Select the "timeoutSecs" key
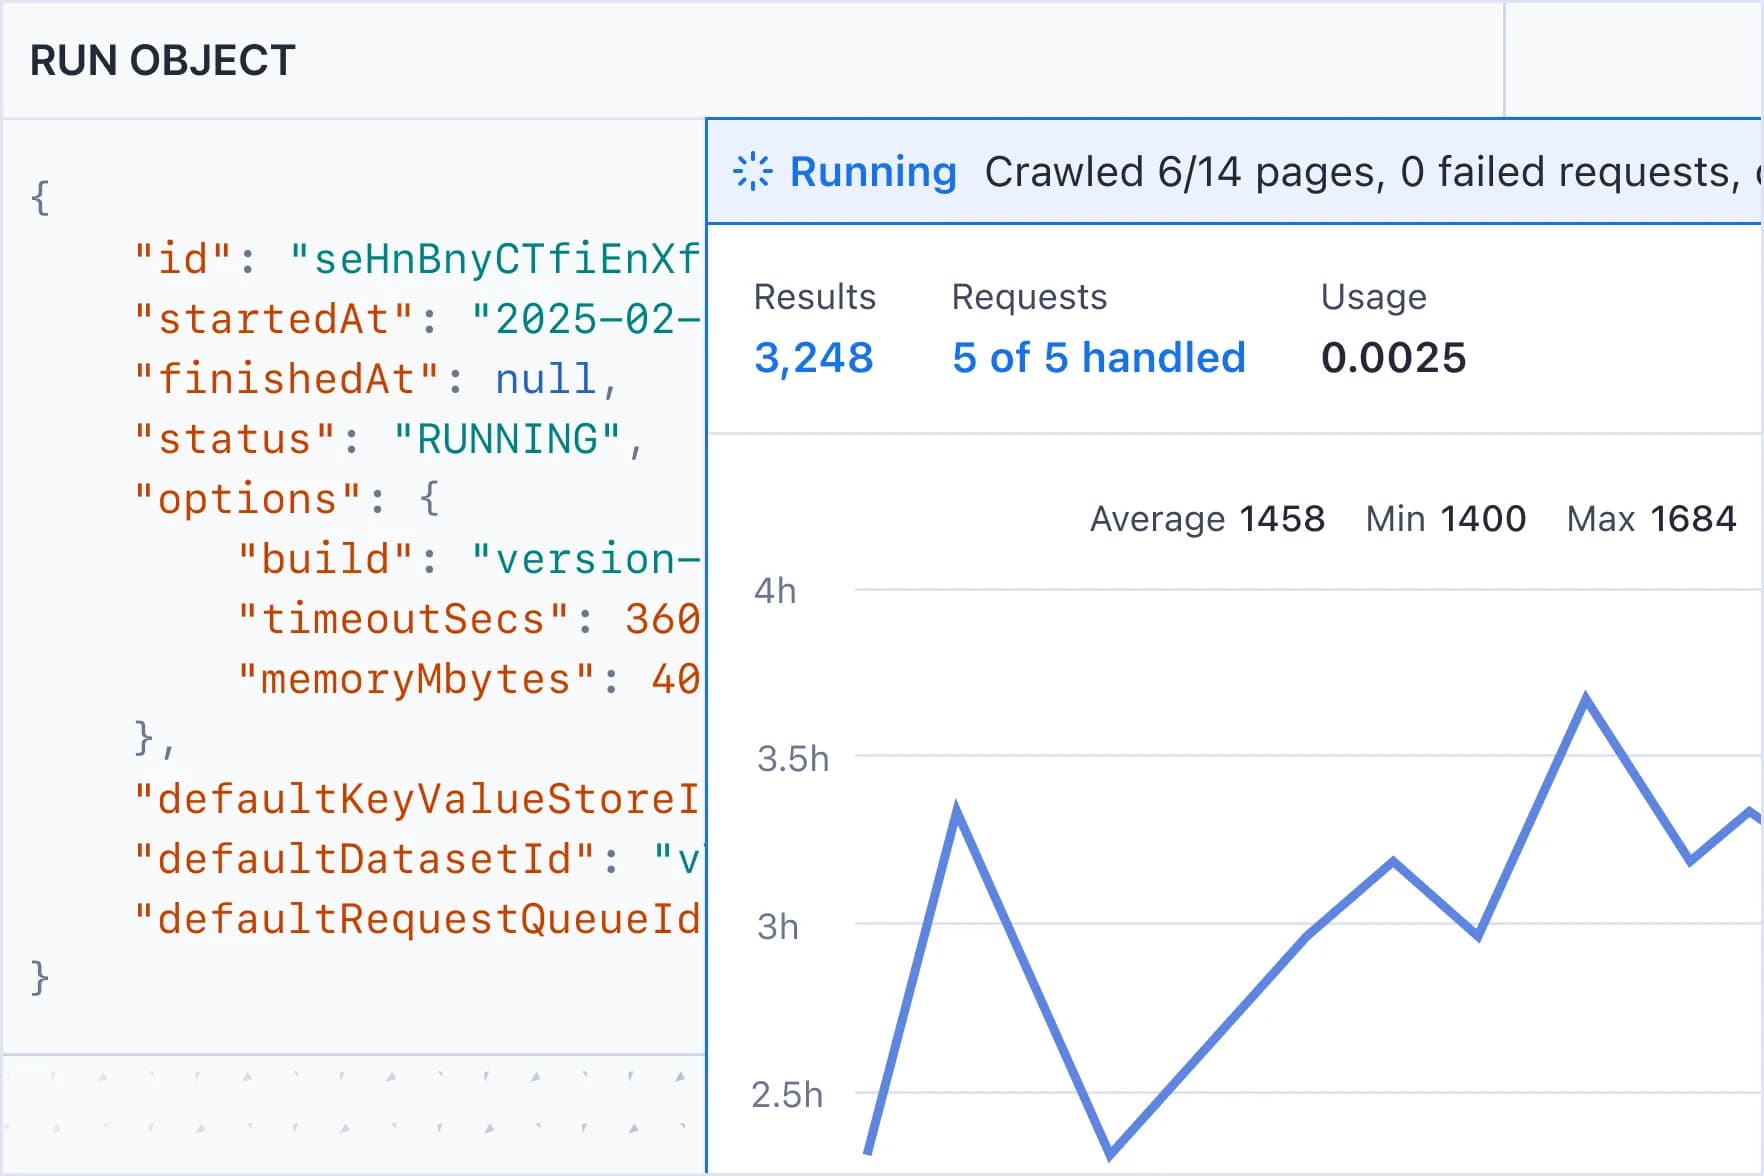 click(x=403, y=619)
